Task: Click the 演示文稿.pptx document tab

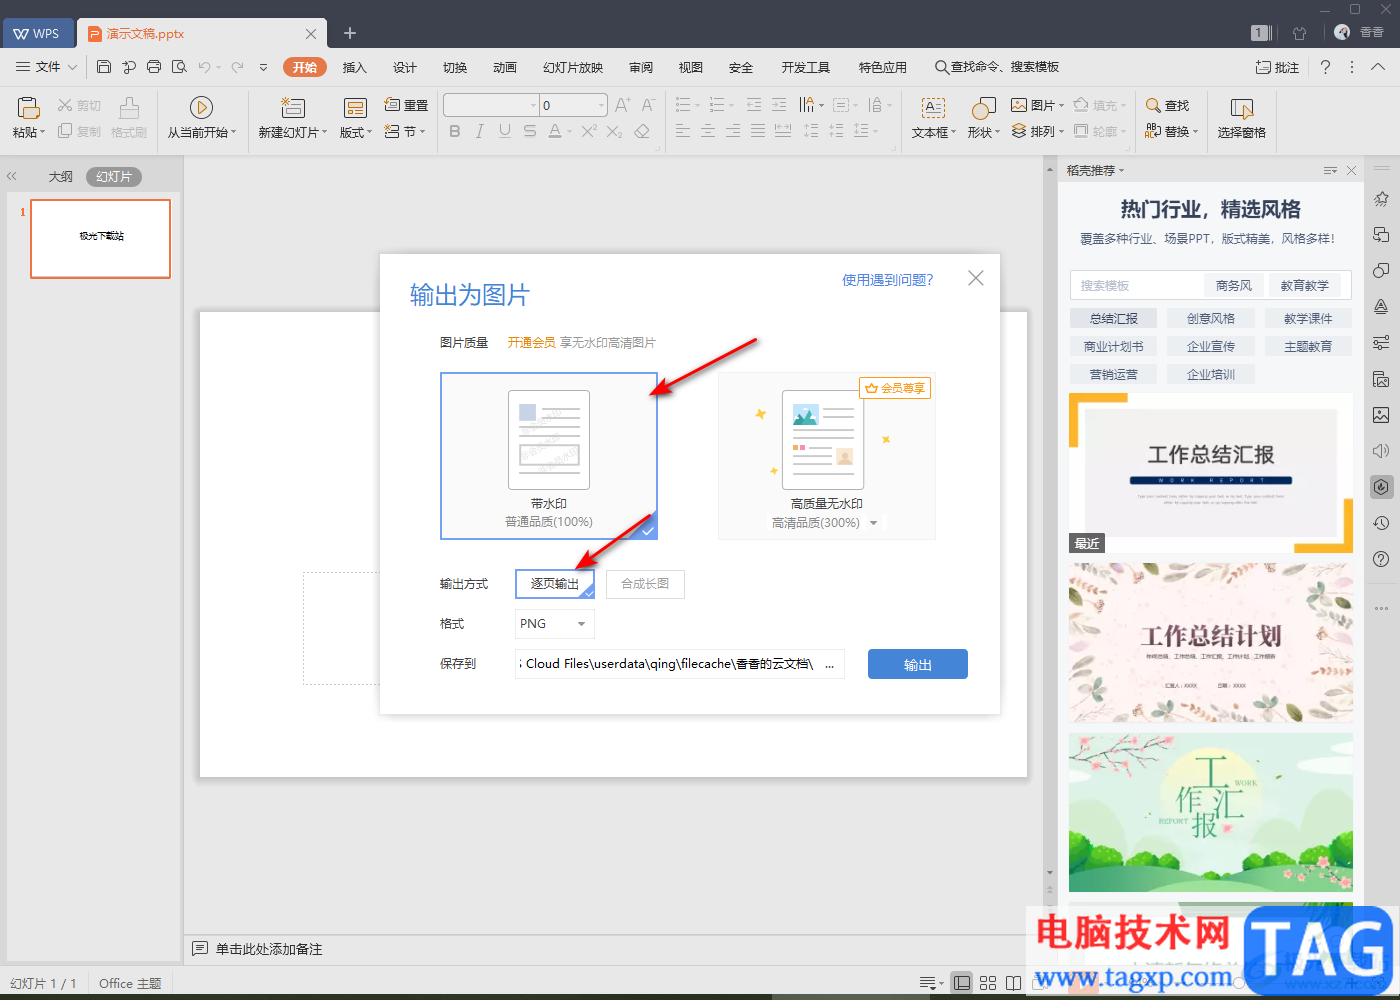Action: pyautogui.click(x=200, y=33)
